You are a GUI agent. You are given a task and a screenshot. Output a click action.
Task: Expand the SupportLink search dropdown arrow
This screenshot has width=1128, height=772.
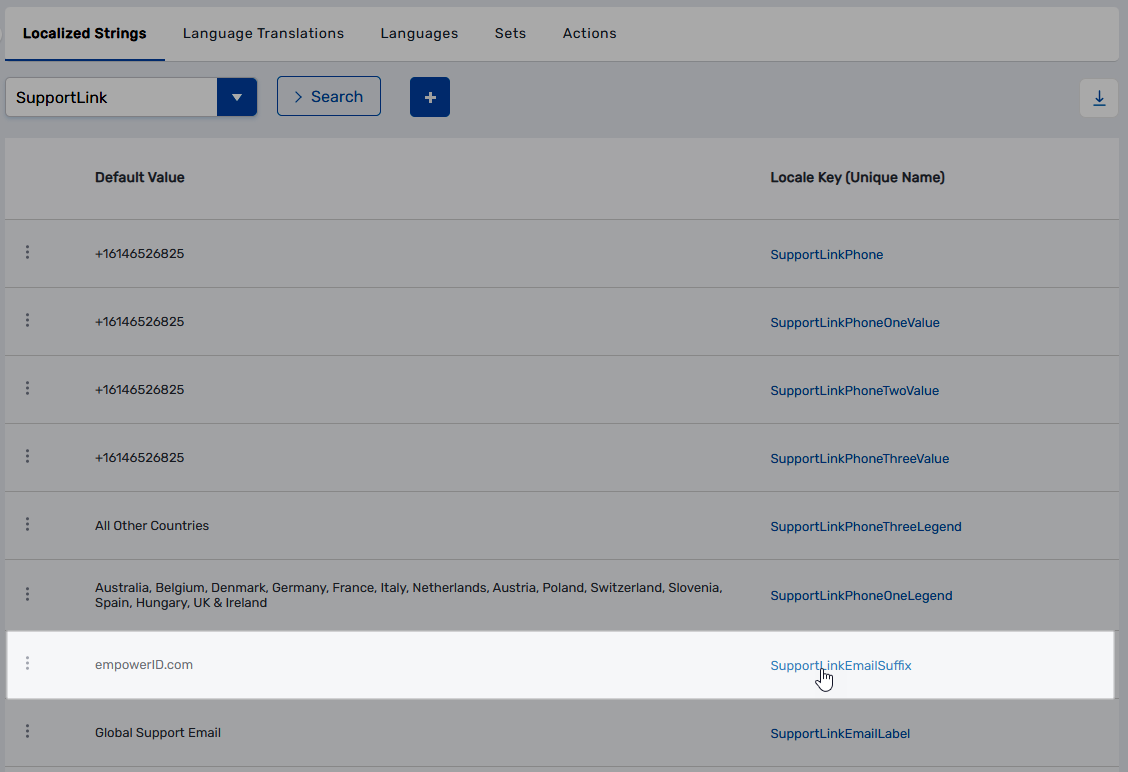coord(237,97)
